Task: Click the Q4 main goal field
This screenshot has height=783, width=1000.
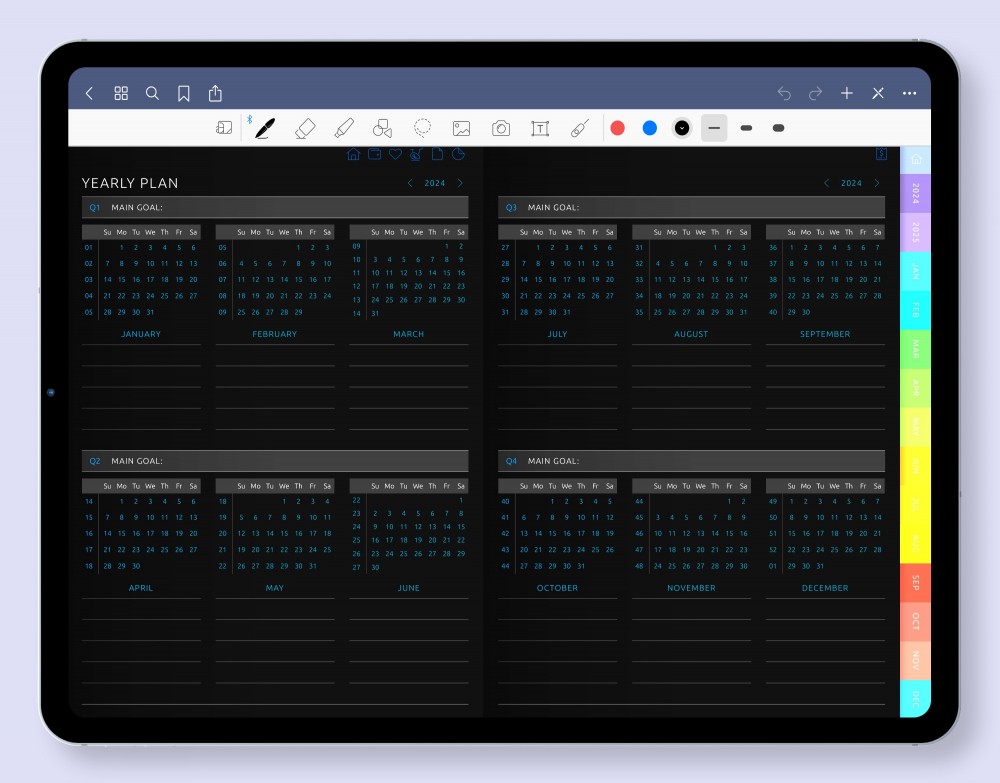Action: click(x=692, y=461)
